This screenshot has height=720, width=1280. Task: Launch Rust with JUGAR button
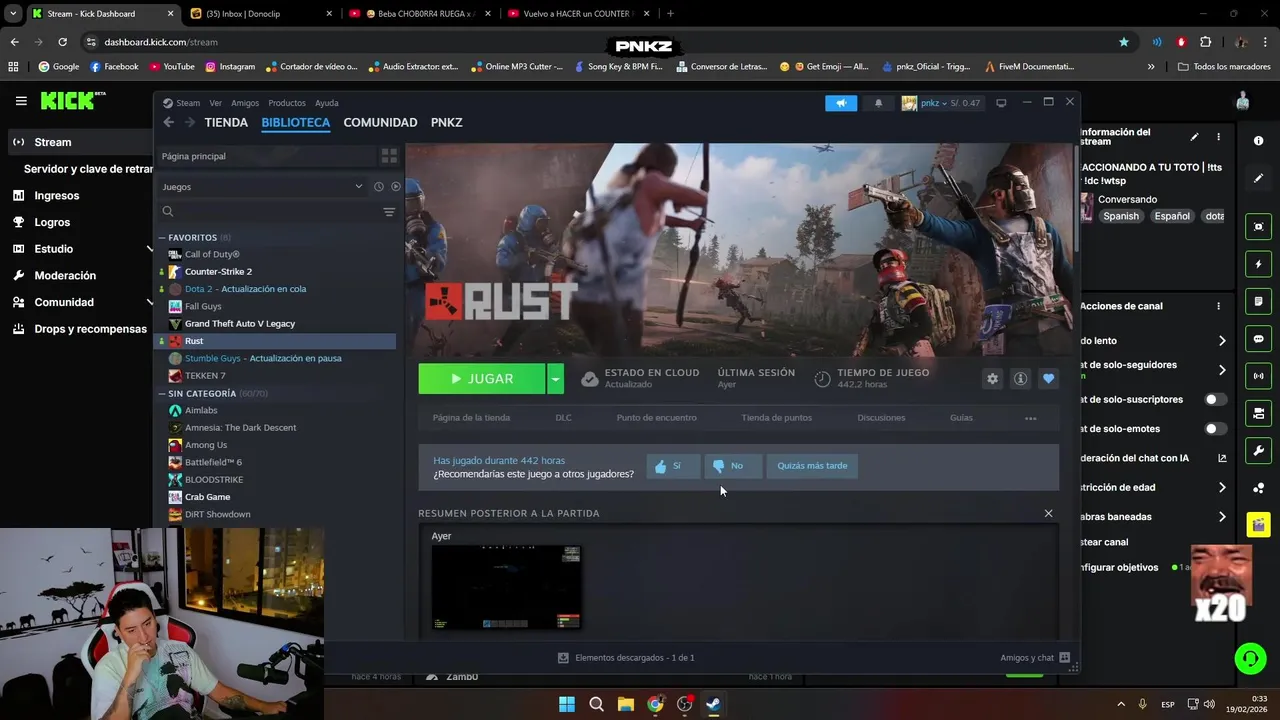coord(482,379)
